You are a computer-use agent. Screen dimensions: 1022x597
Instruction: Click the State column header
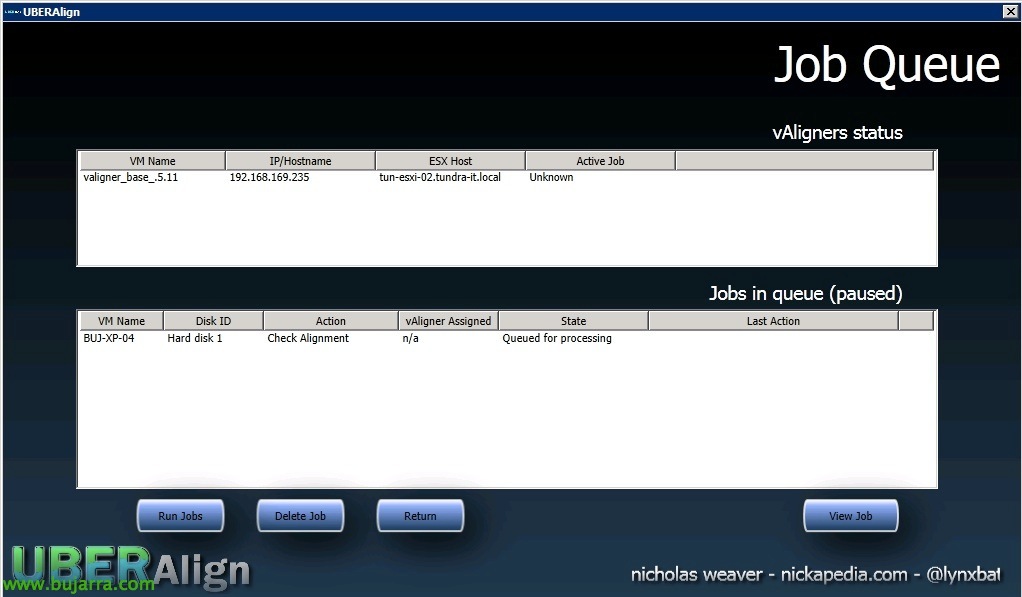pyautogui.click(x=574, y=321)
